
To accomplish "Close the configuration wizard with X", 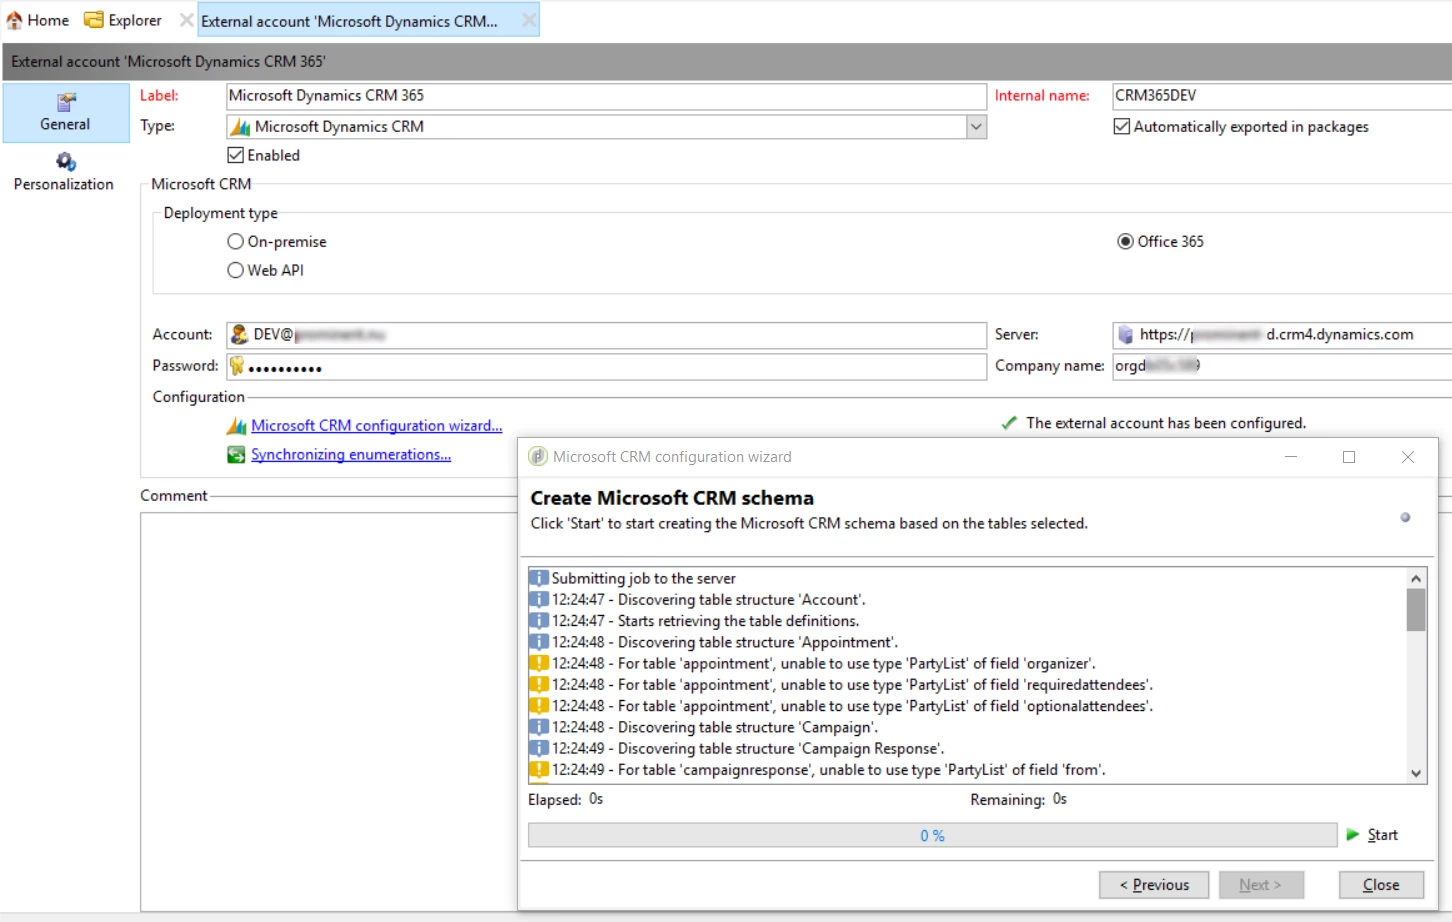I will pyautogui.click(x=1408, y=457).
